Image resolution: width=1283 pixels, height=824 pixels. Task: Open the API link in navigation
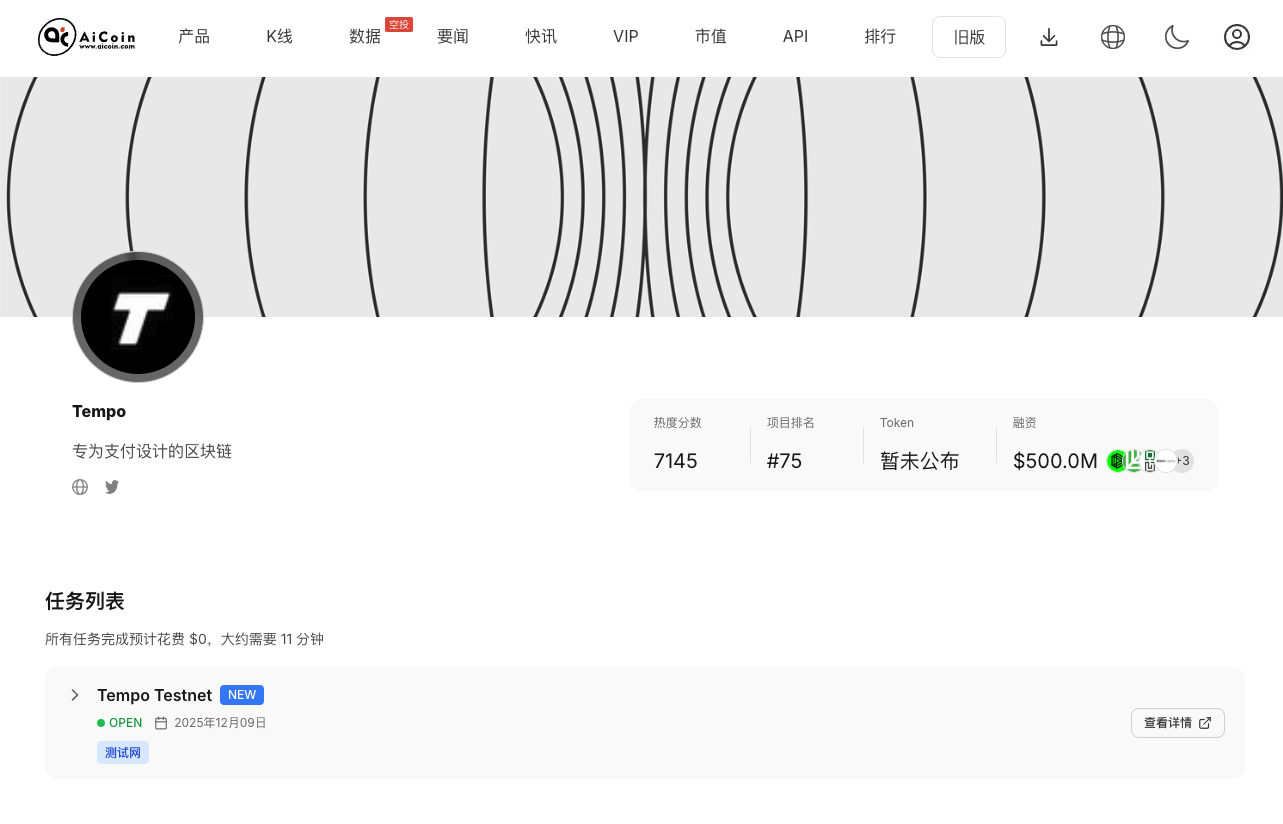(796, 37)
